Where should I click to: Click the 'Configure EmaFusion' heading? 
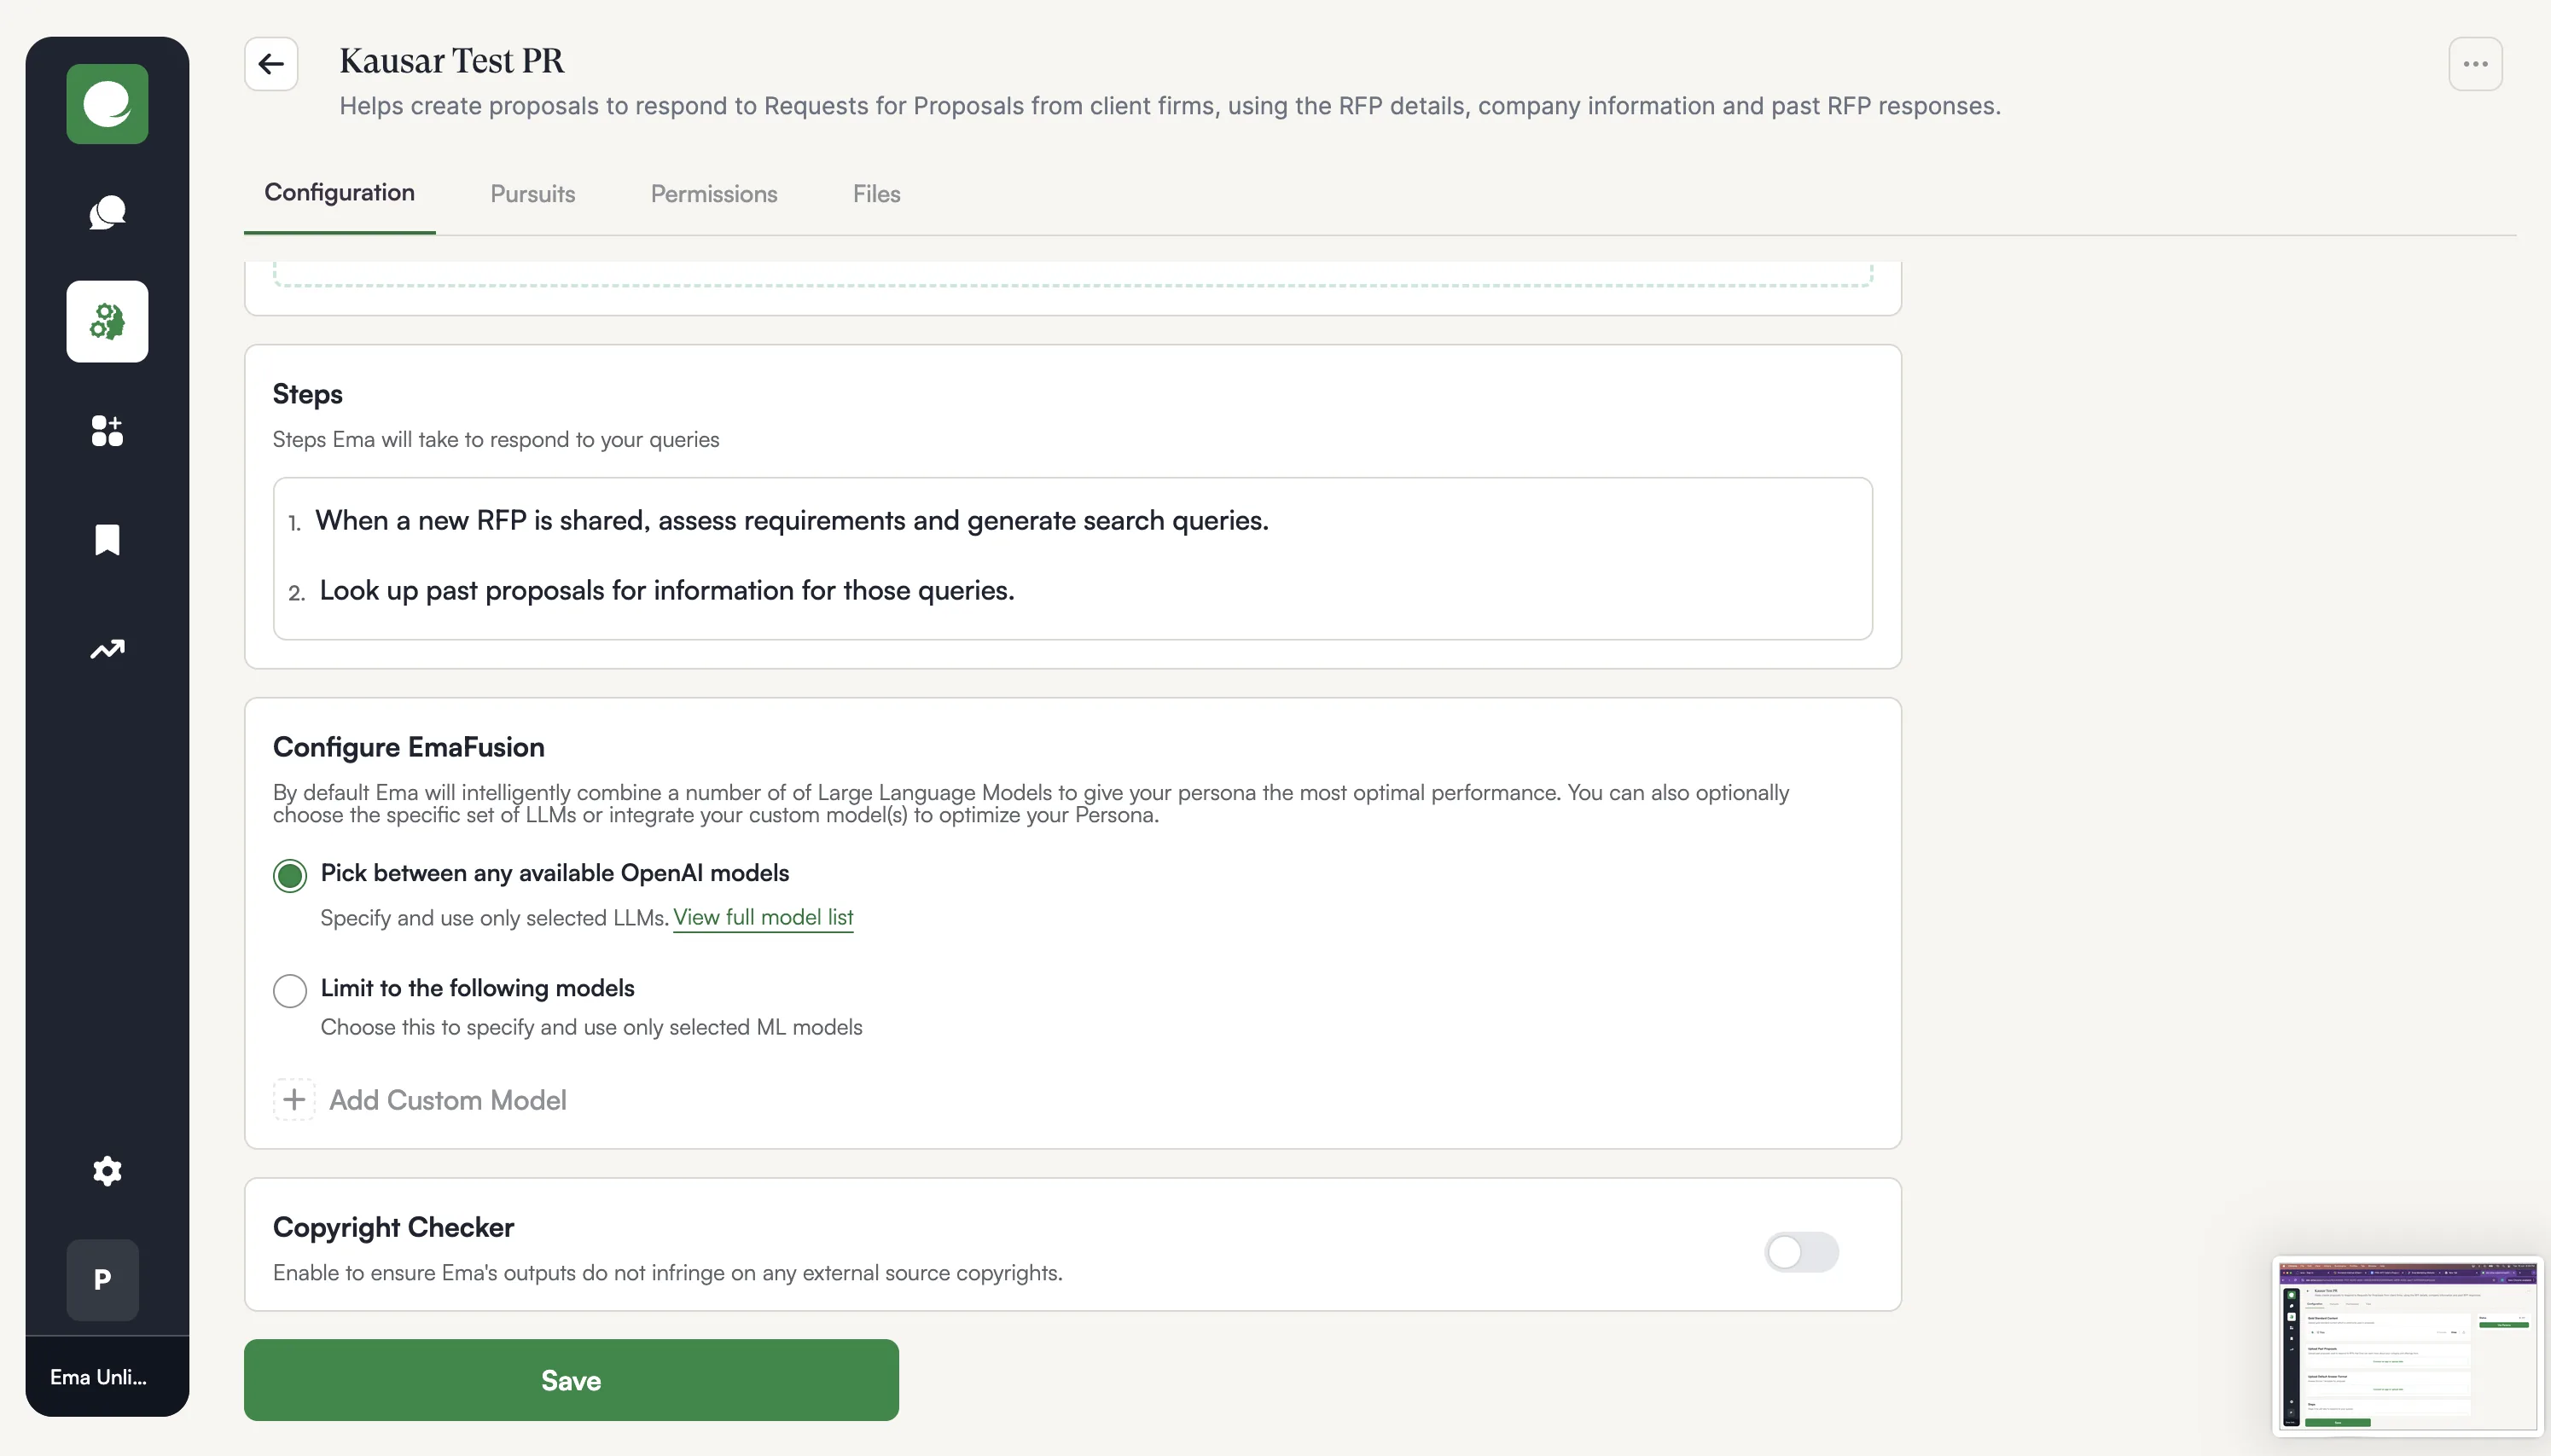tap(408, 747)
